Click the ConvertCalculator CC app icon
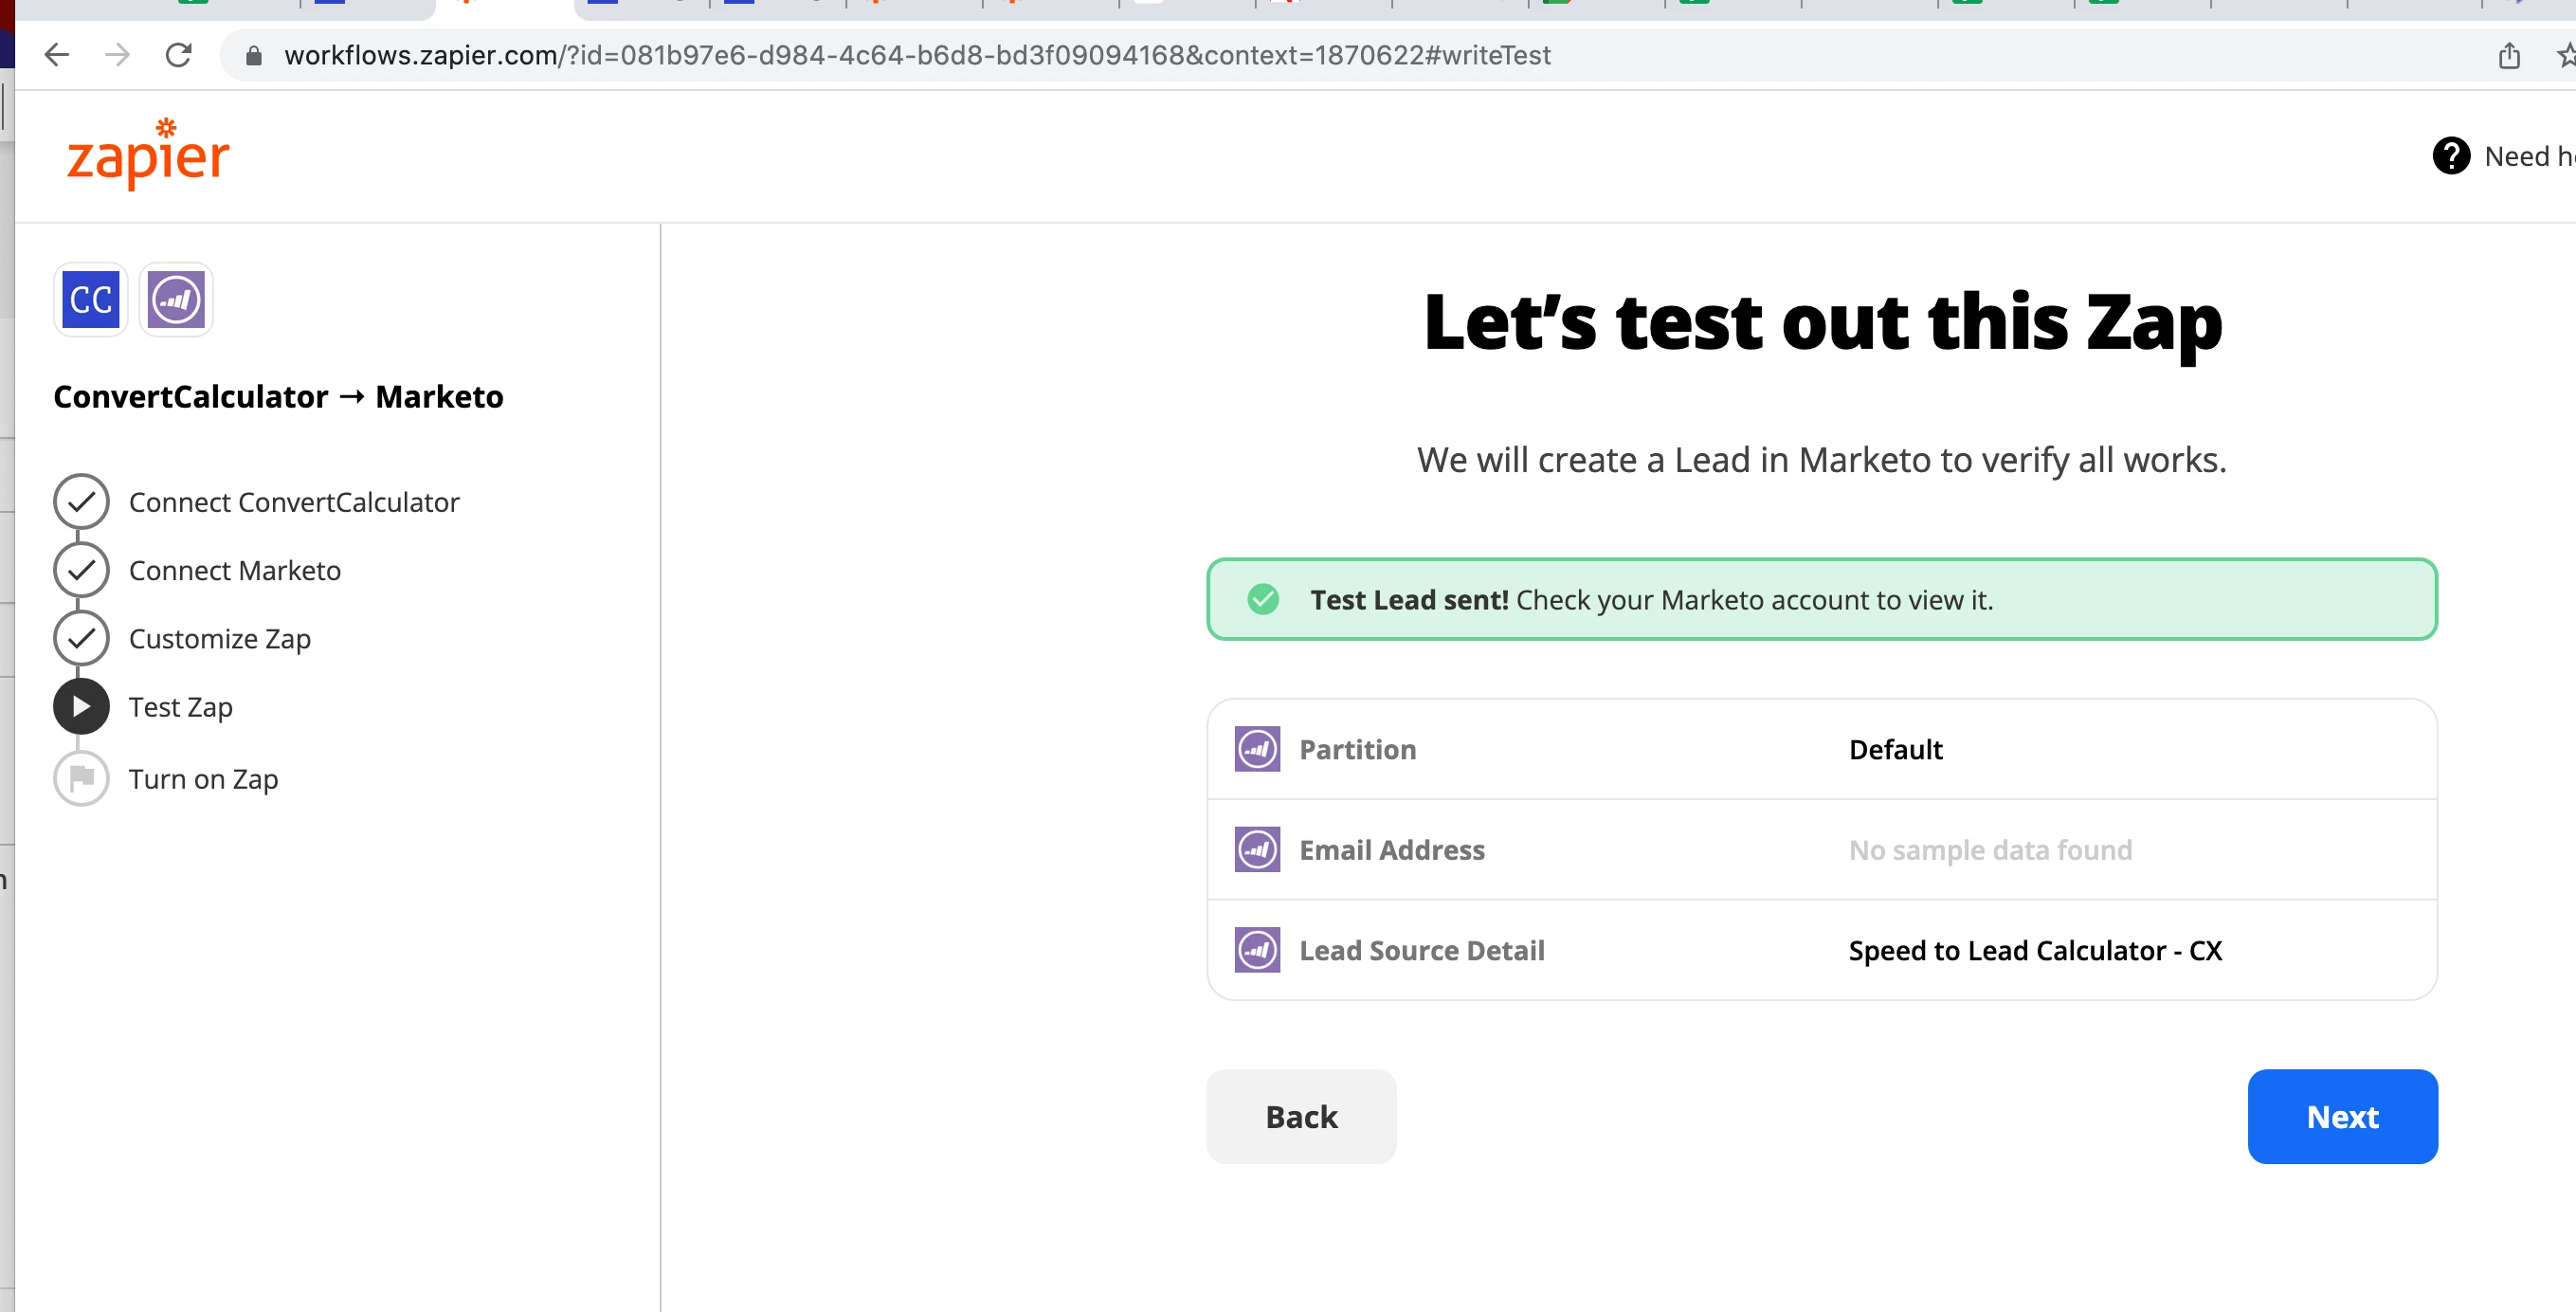This screenshot has width=2576, height=1312. 90,299
